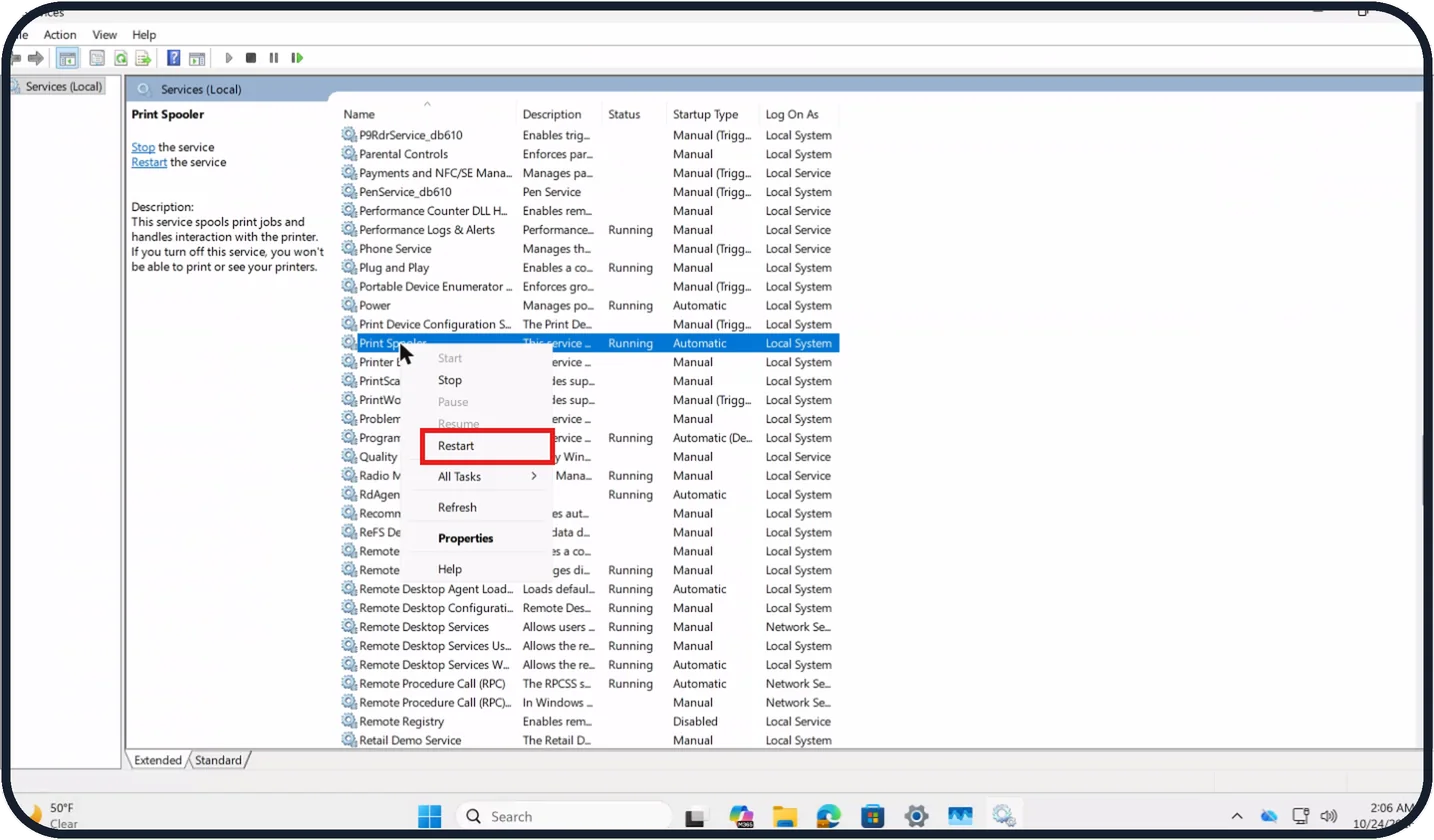Select the Portable Device Enumerator service
1434x840 pixels.
click(589, 286)
